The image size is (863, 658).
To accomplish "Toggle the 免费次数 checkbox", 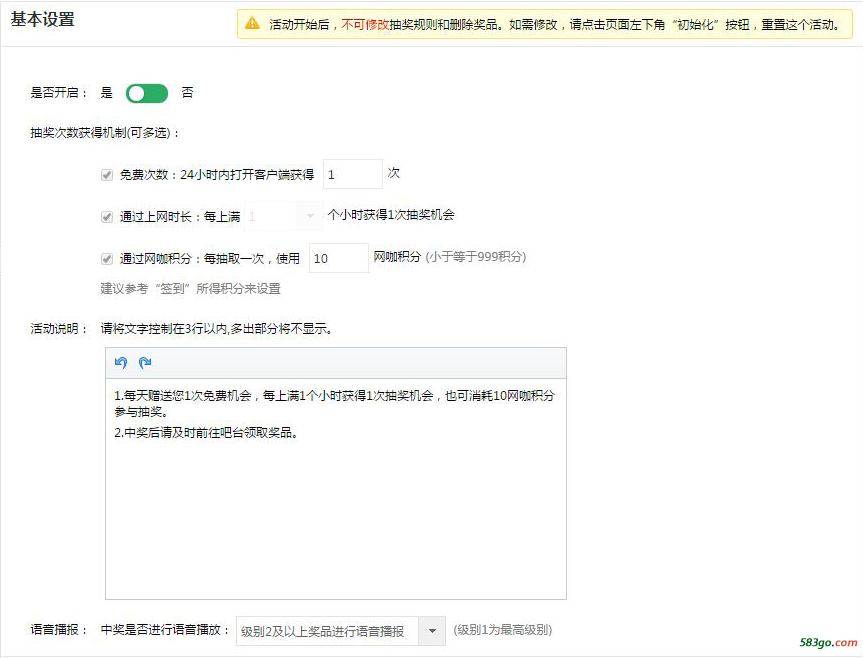I will (x=107, y=175).
